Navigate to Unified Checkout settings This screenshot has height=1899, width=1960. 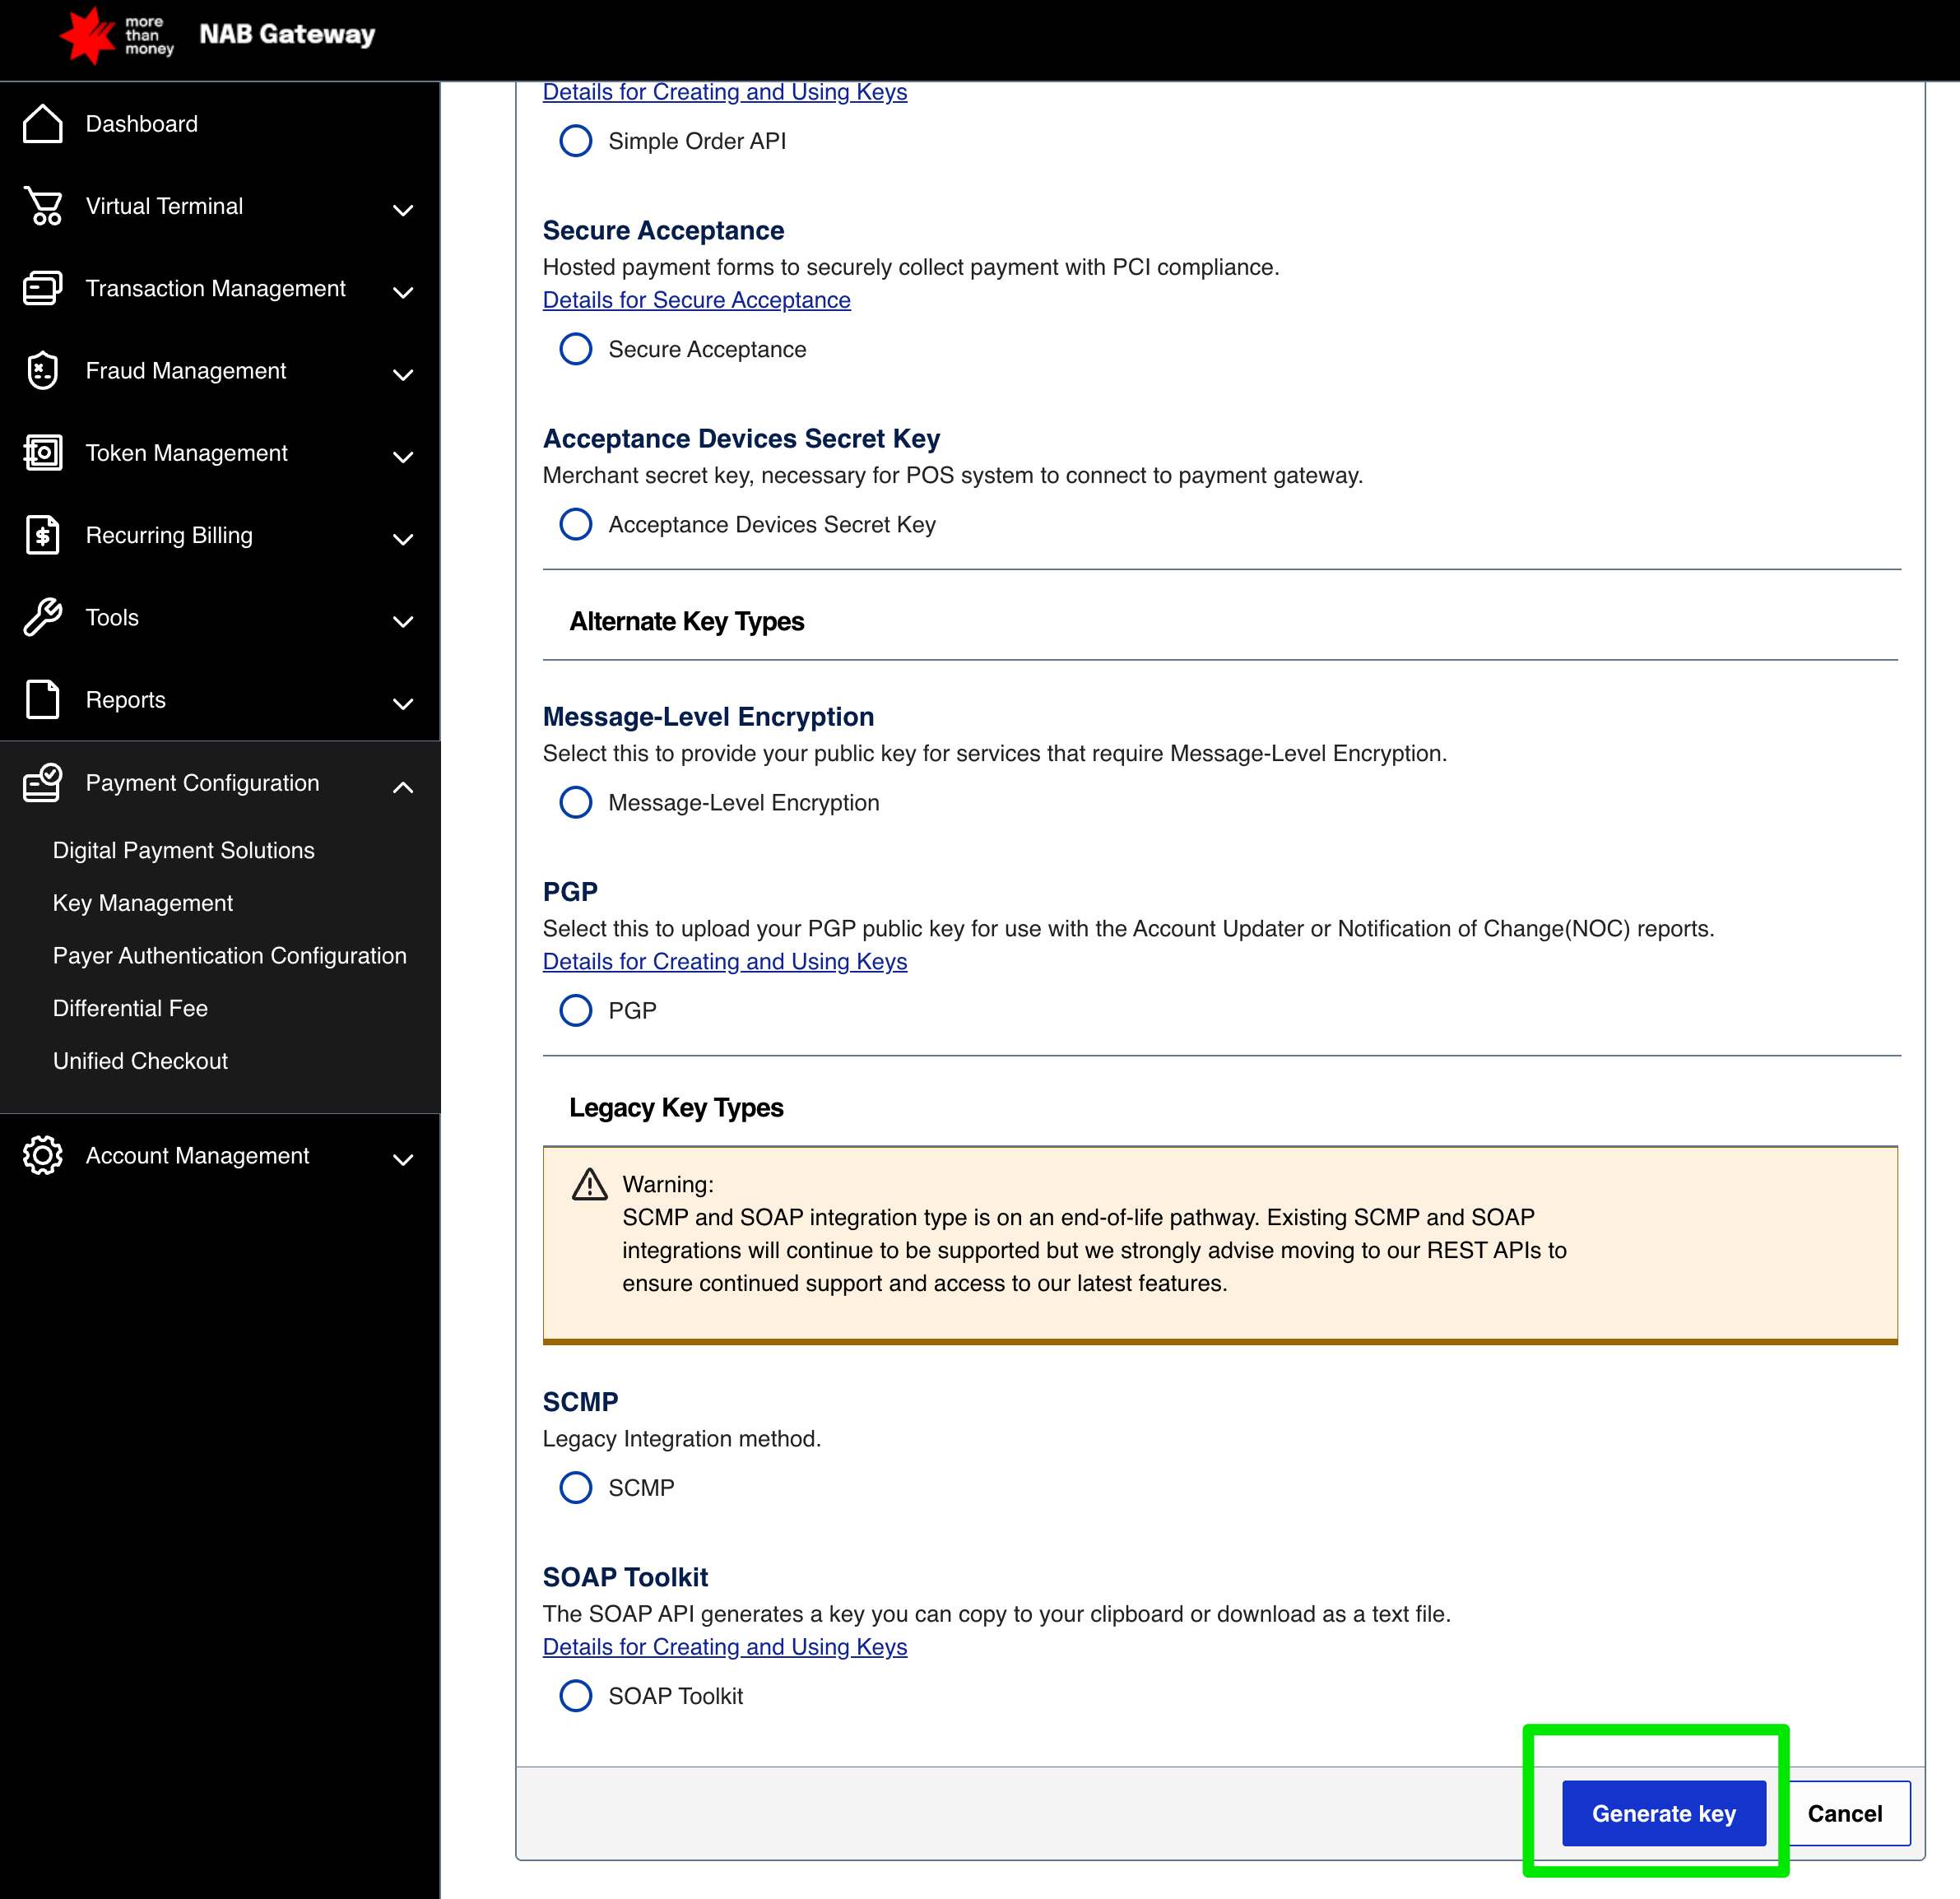tap(140, 1060)
